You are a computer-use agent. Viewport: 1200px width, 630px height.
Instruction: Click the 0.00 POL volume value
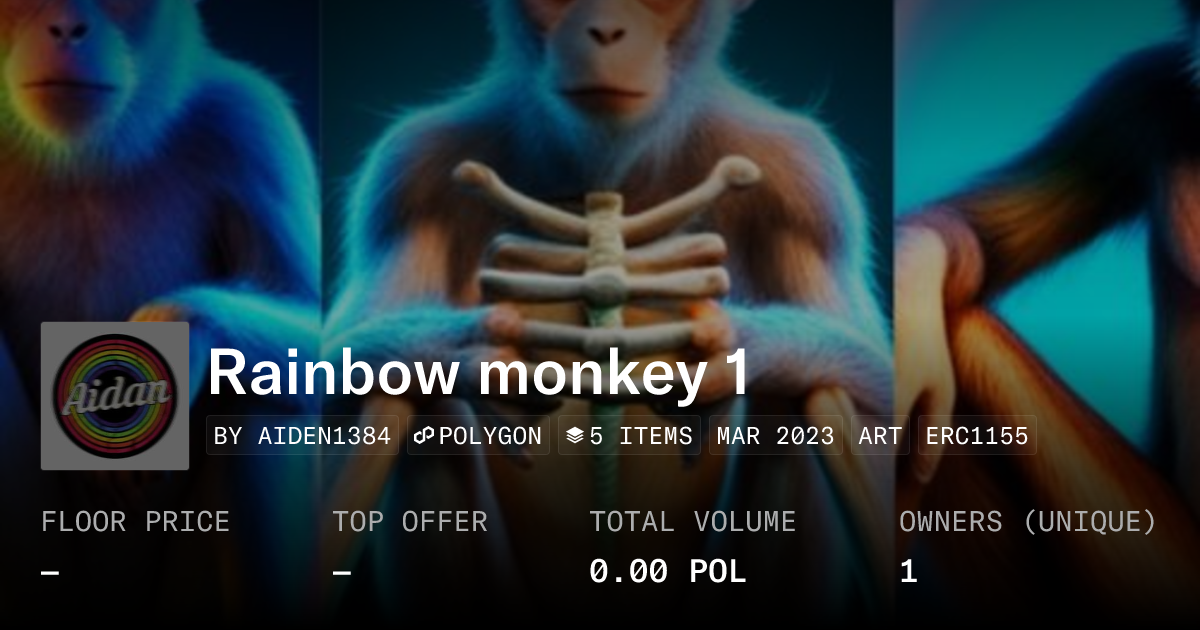coord(667,572)
